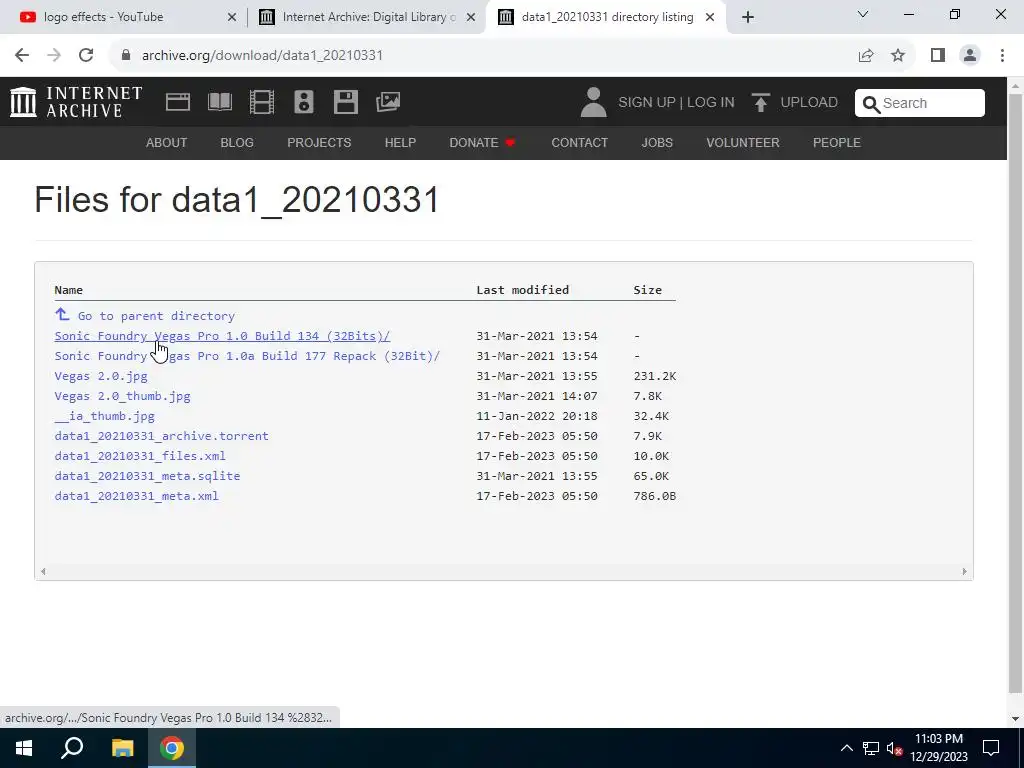Image resolution: width=1024 pixels, height=768 pixels.
Task: Open the CONTACT menu item
Action: 580,142
